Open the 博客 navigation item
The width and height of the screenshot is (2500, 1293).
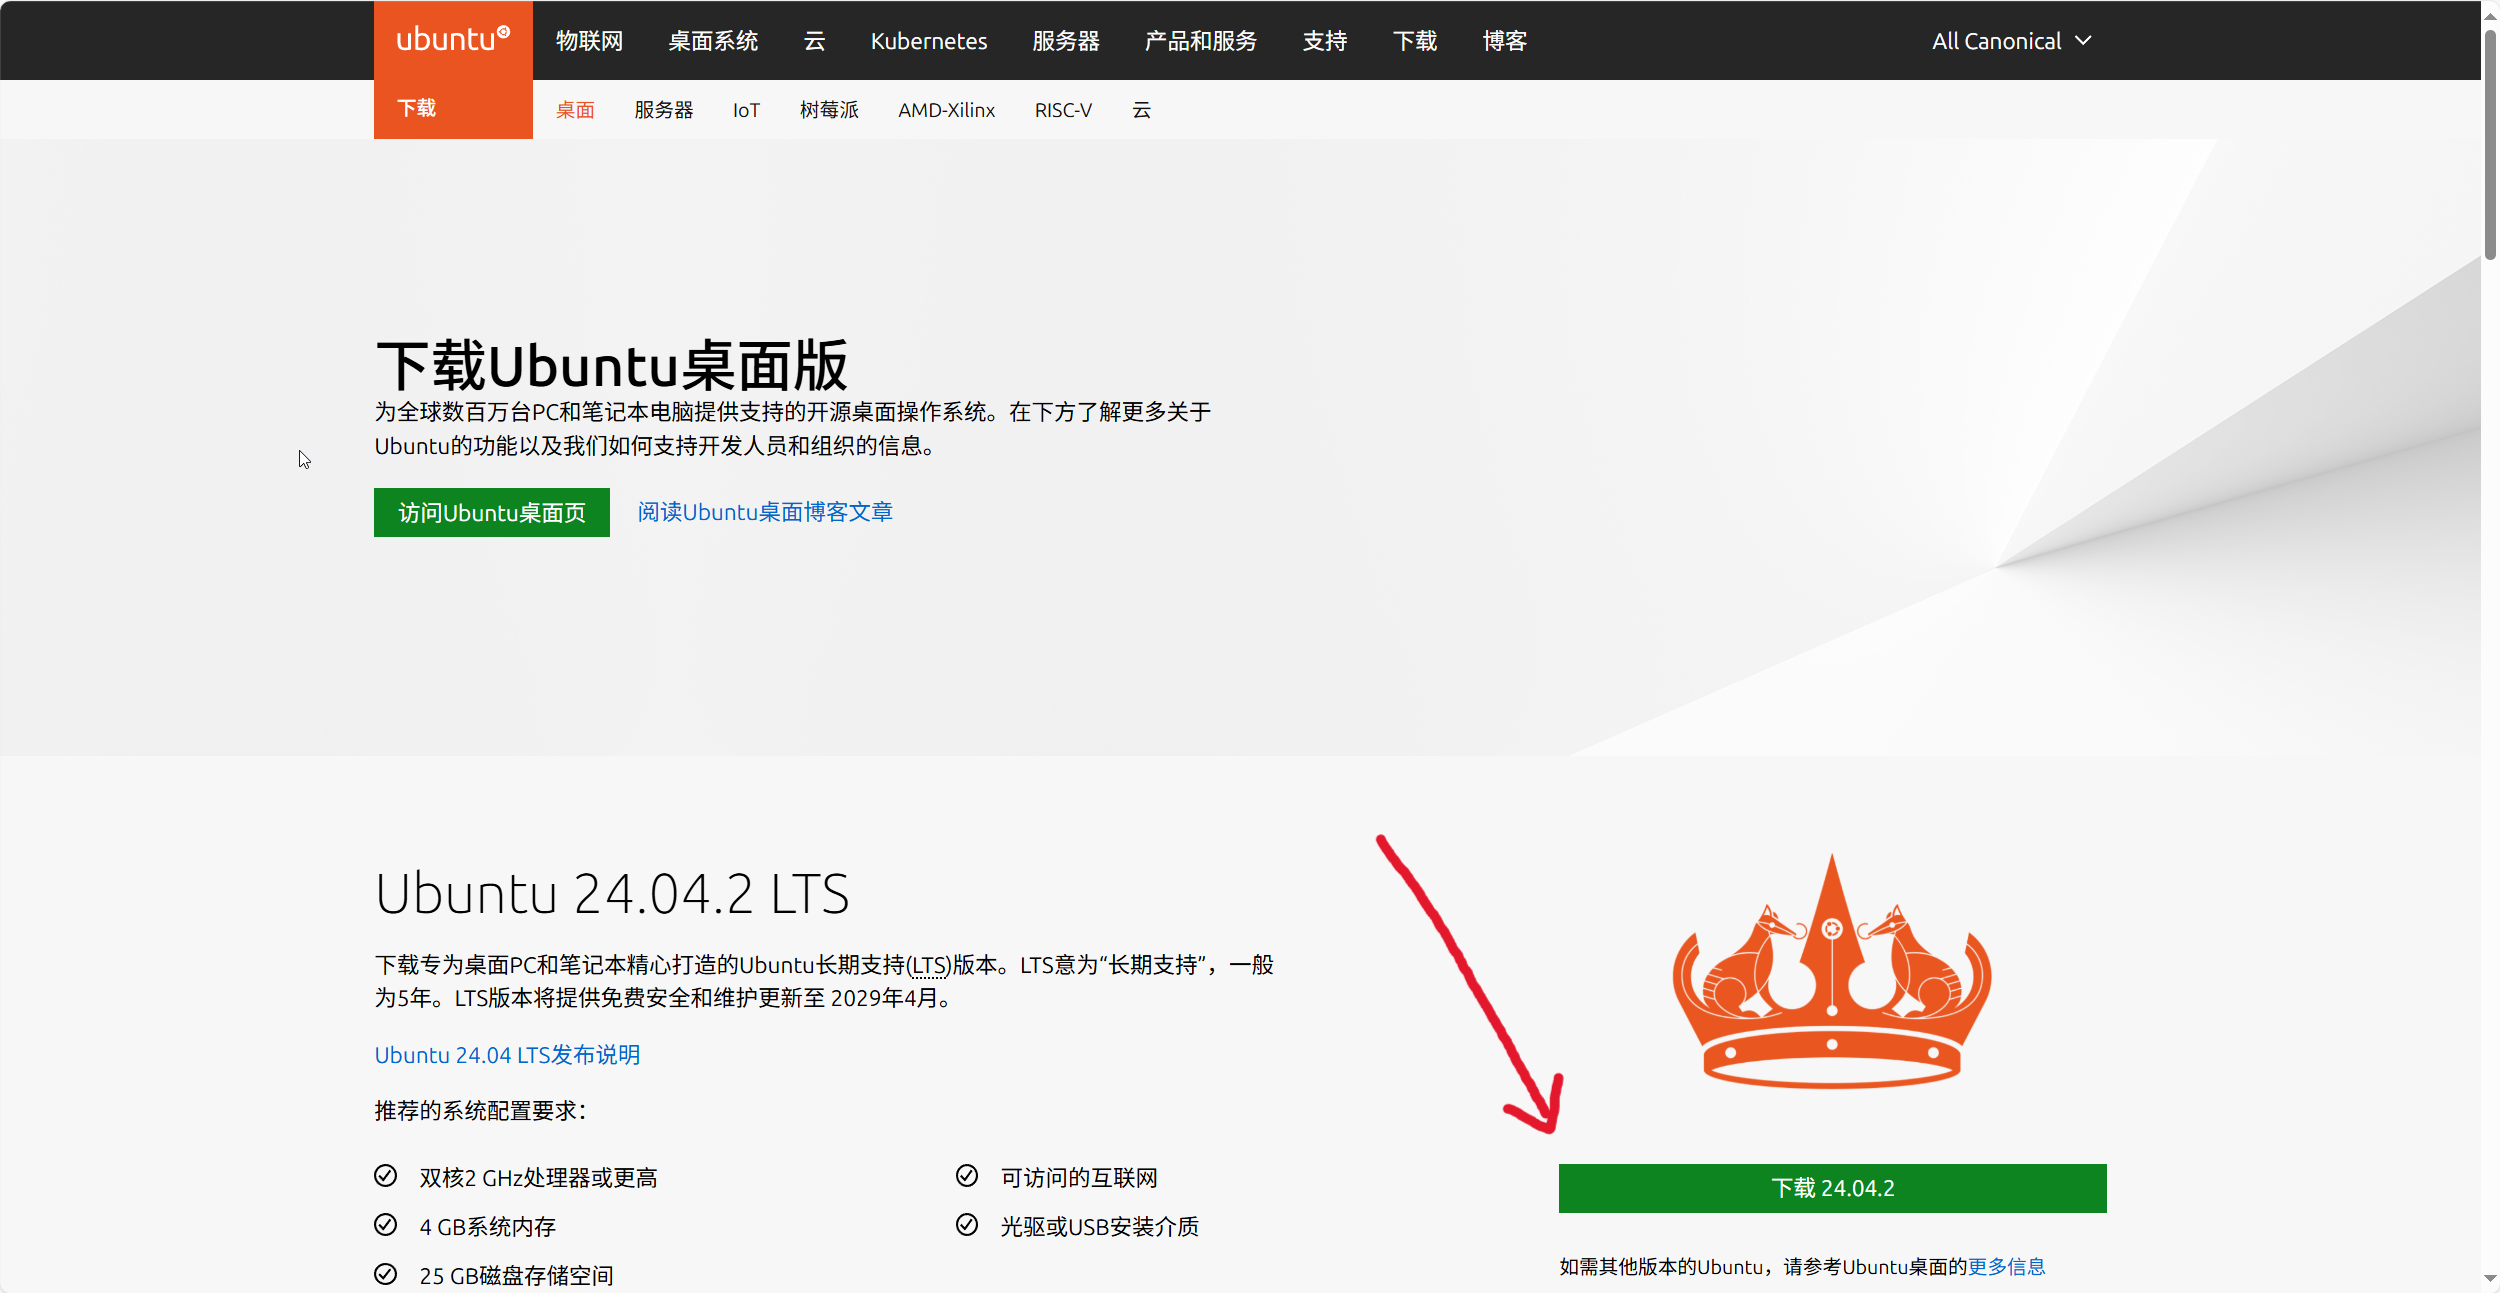pos(1505,41)
